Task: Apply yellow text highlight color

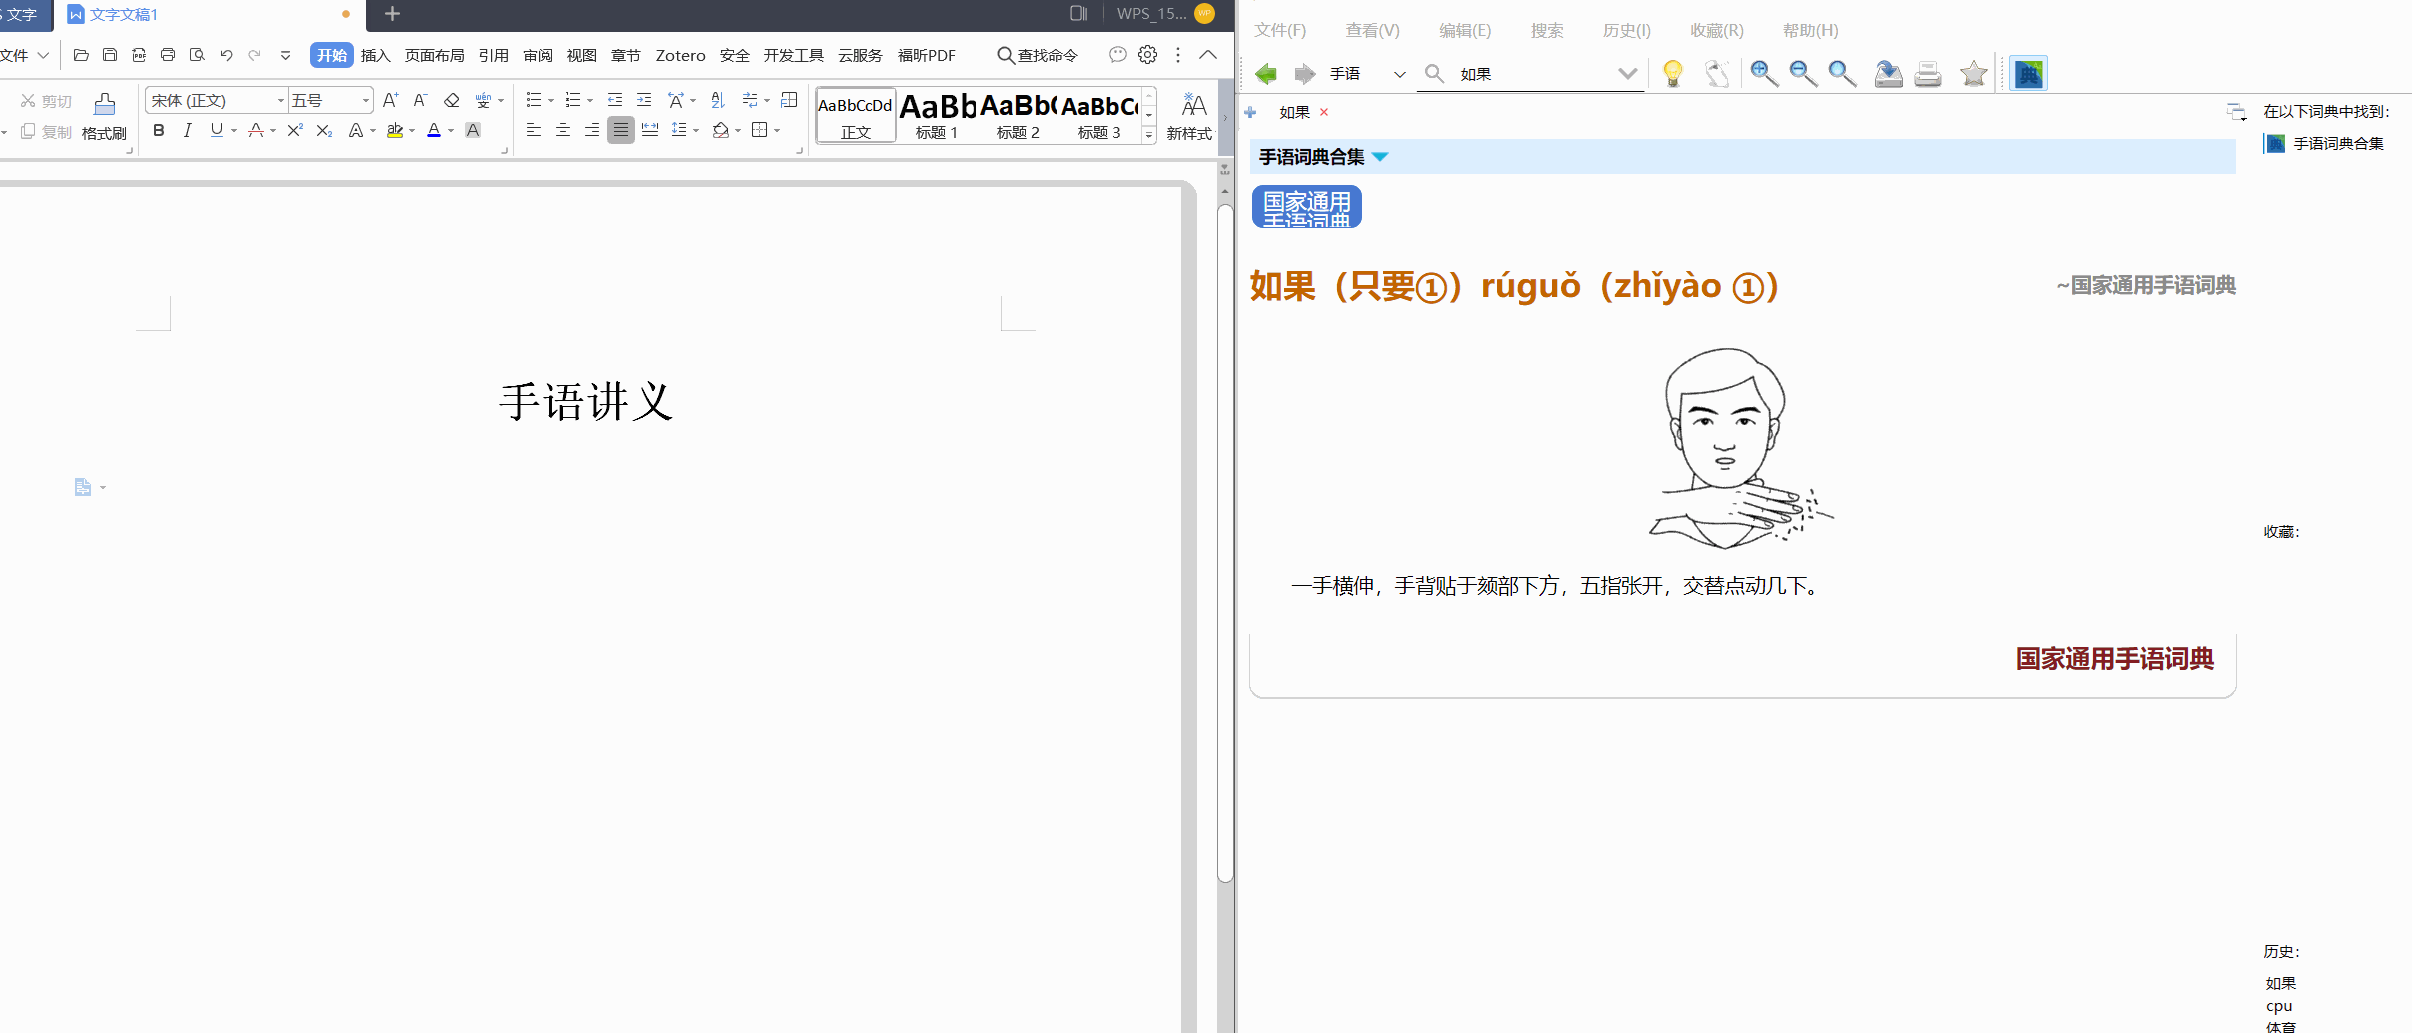Action: (x=394, y=130)
